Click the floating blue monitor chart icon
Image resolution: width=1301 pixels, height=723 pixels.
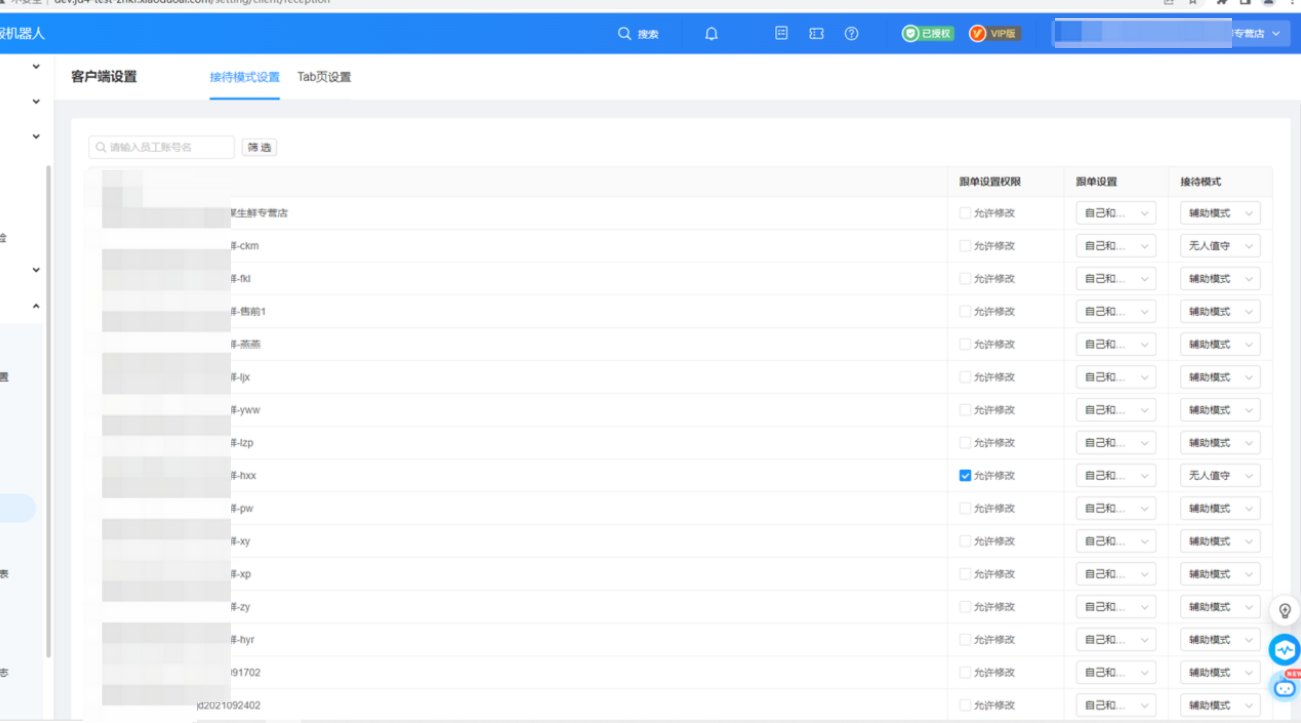[x=1285, y=650]
